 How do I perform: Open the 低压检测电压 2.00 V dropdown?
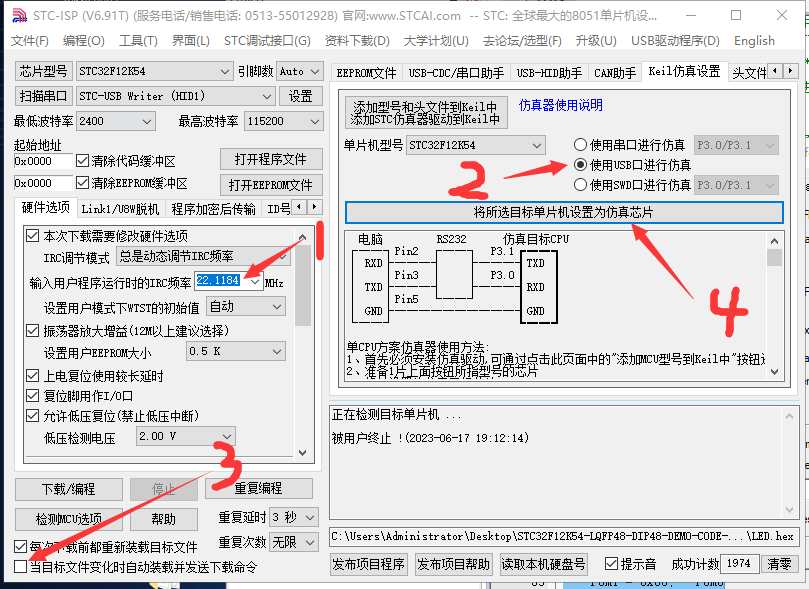(186, 436)
